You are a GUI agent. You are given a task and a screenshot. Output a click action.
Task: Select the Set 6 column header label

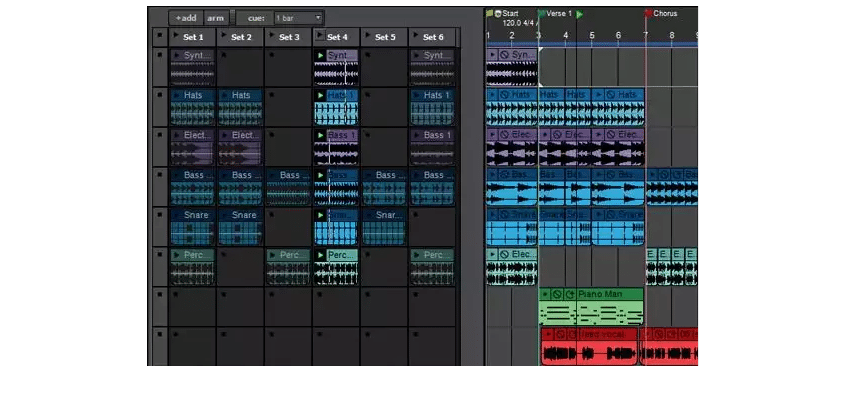(x=433, y=37)
